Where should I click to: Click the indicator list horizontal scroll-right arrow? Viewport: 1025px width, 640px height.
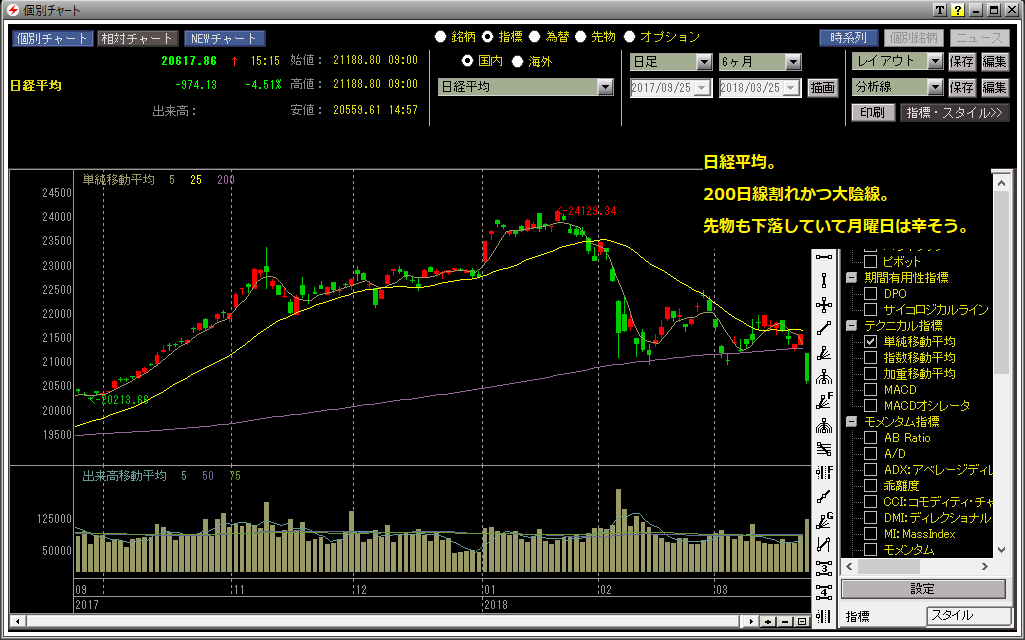tap(984, 566)
